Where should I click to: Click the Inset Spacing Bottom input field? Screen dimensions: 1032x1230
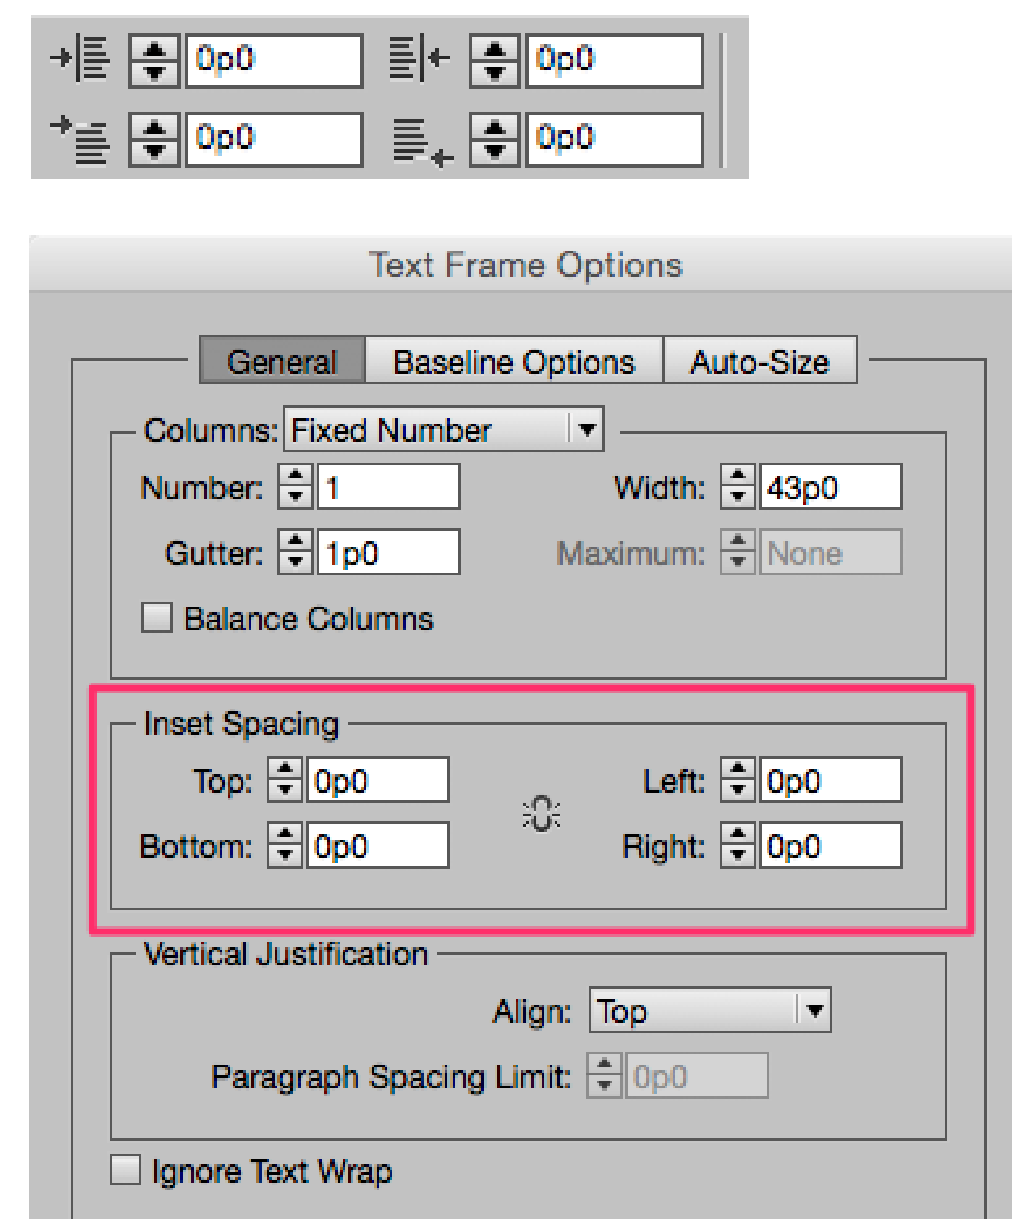point(377,847)
